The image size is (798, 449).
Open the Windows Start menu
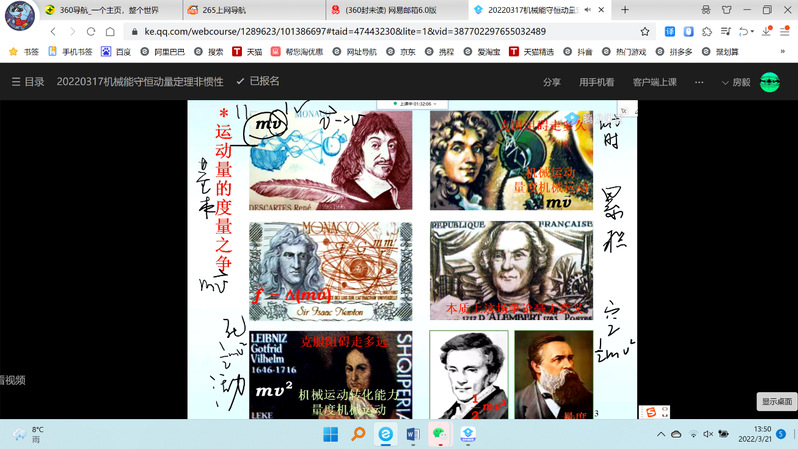point(330,434)
